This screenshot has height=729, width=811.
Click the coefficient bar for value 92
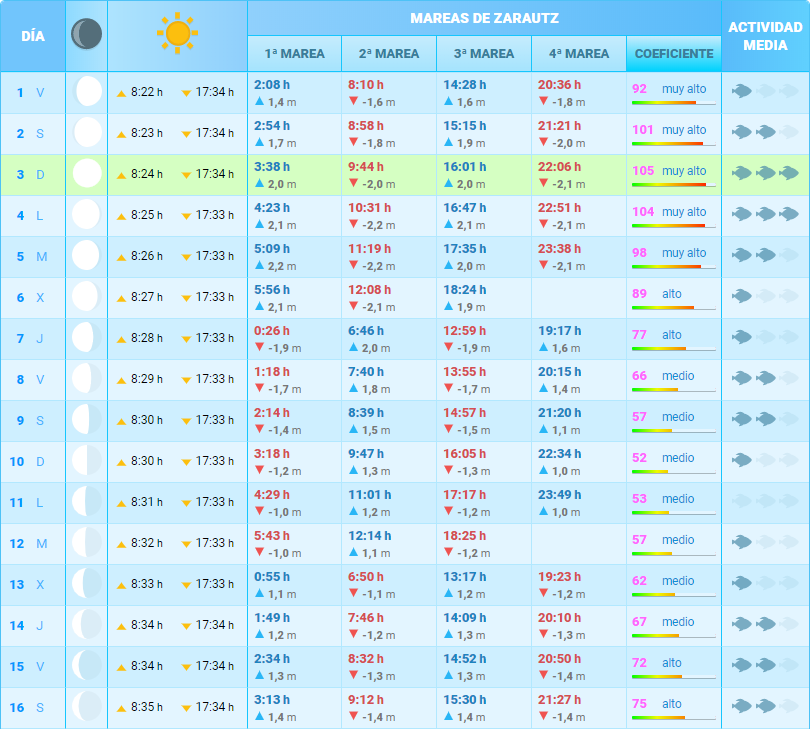click(673, 103)
